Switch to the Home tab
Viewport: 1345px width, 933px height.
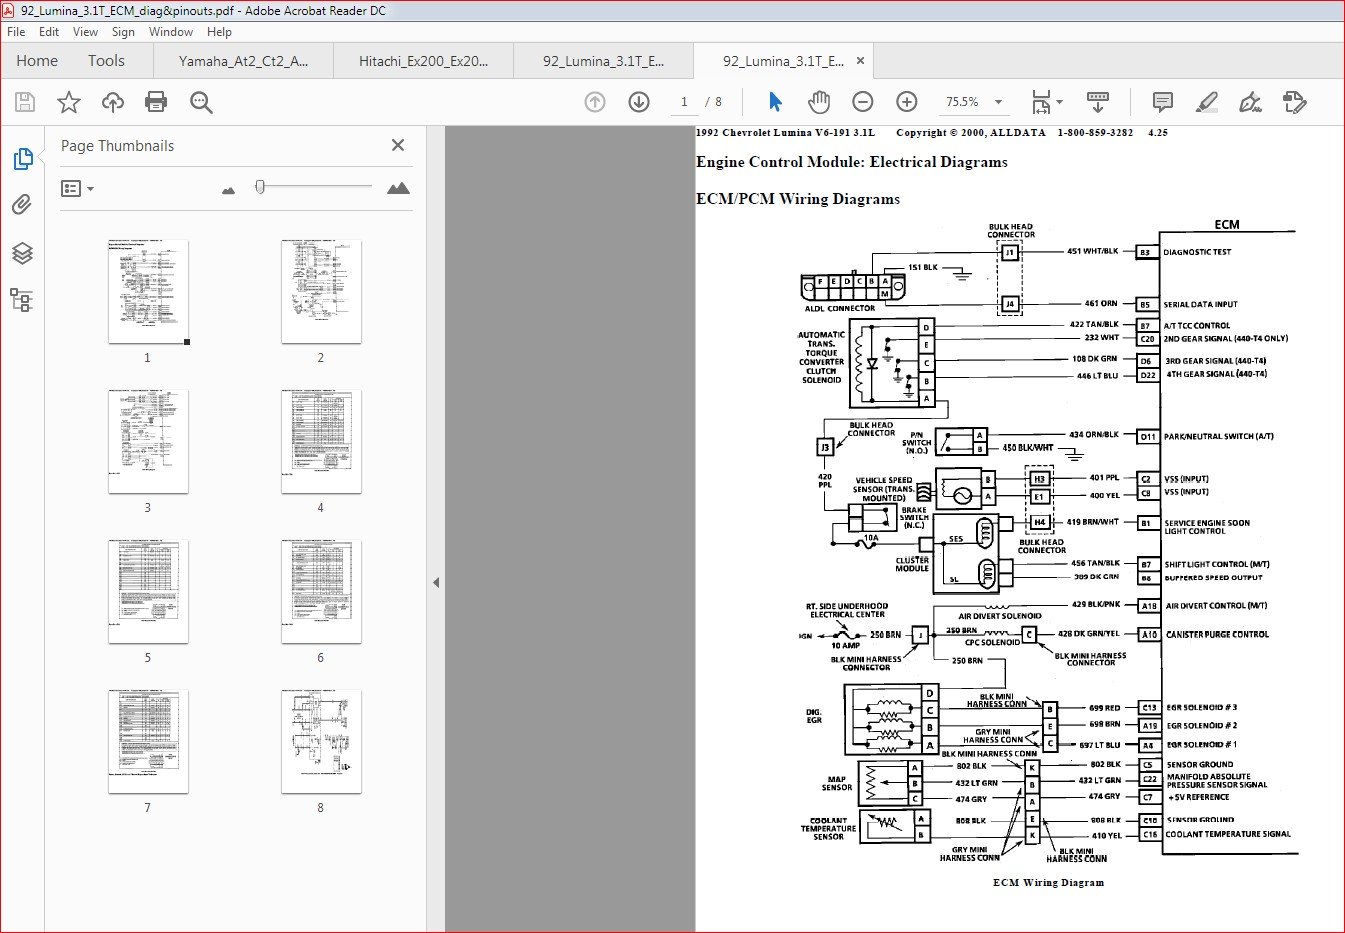point(37,61)
